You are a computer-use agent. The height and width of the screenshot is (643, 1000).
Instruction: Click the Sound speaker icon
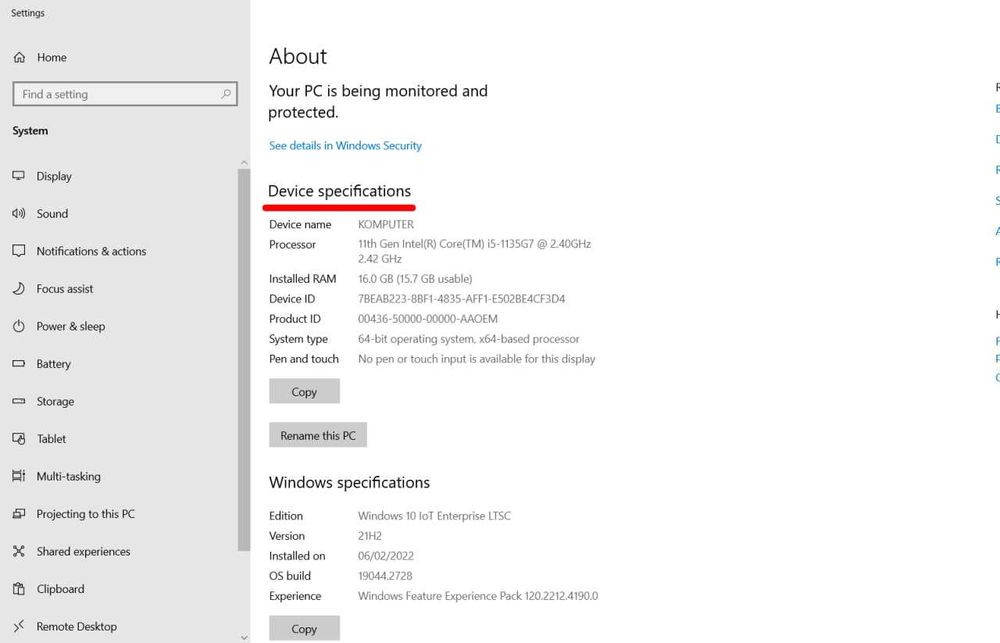click(x=19, y=214)
